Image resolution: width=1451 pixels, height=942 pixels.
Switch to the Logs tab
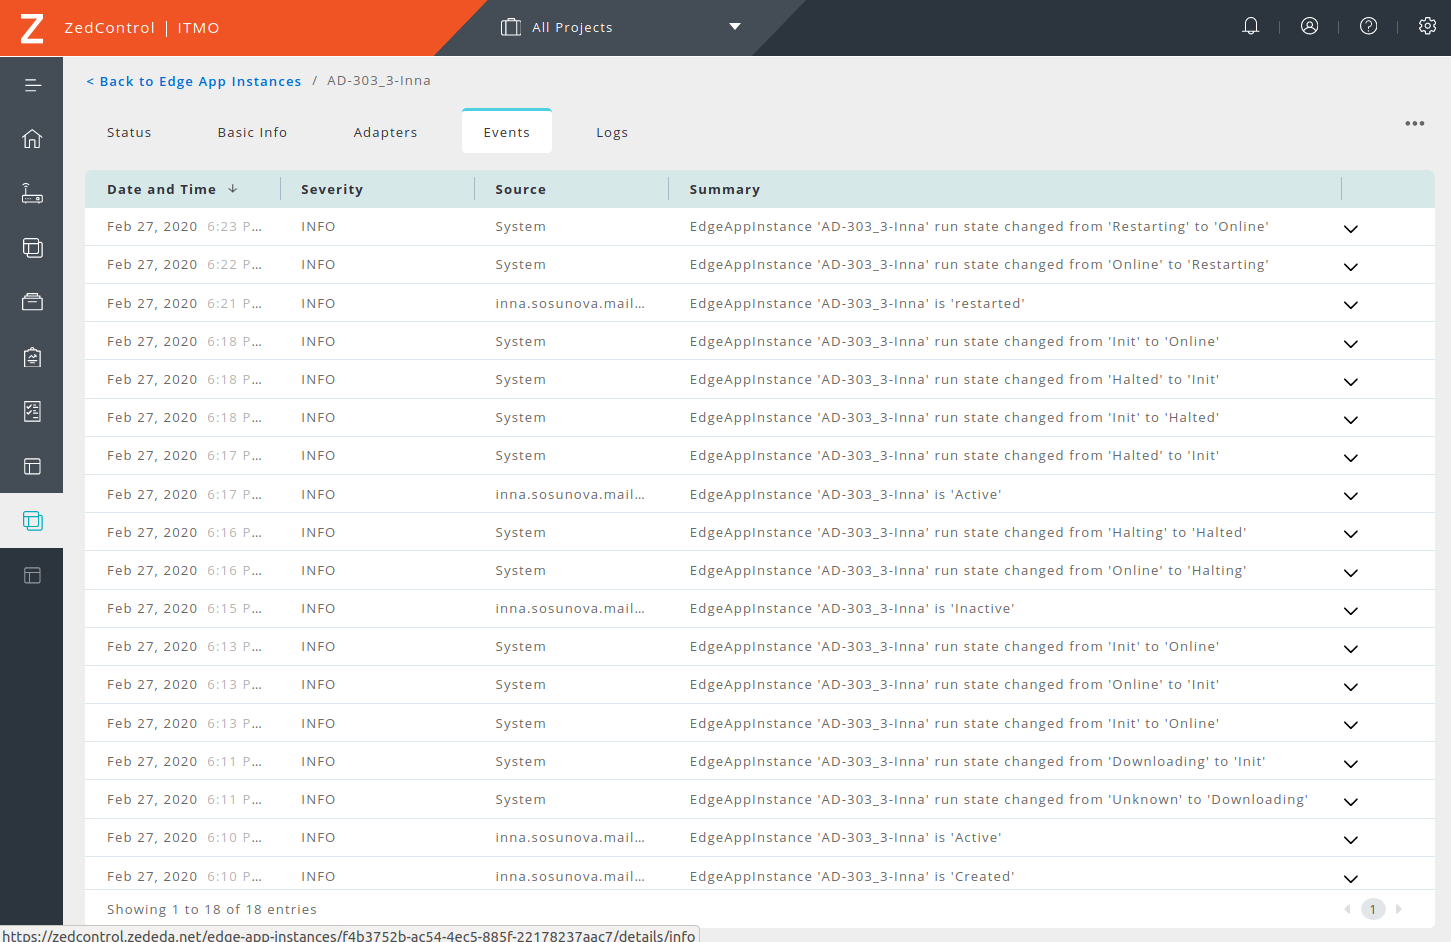pos(612,132)
